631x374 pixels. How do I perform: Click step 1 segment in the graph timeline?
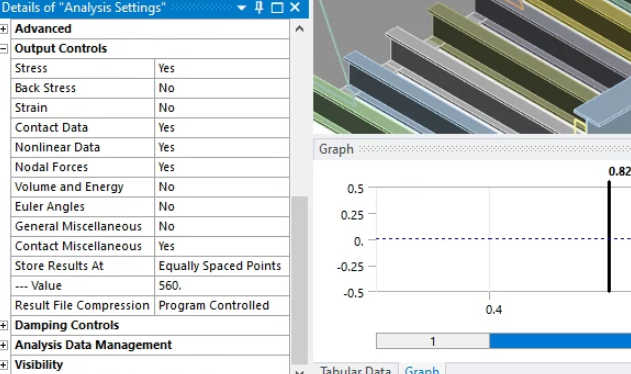click(433, 341)
